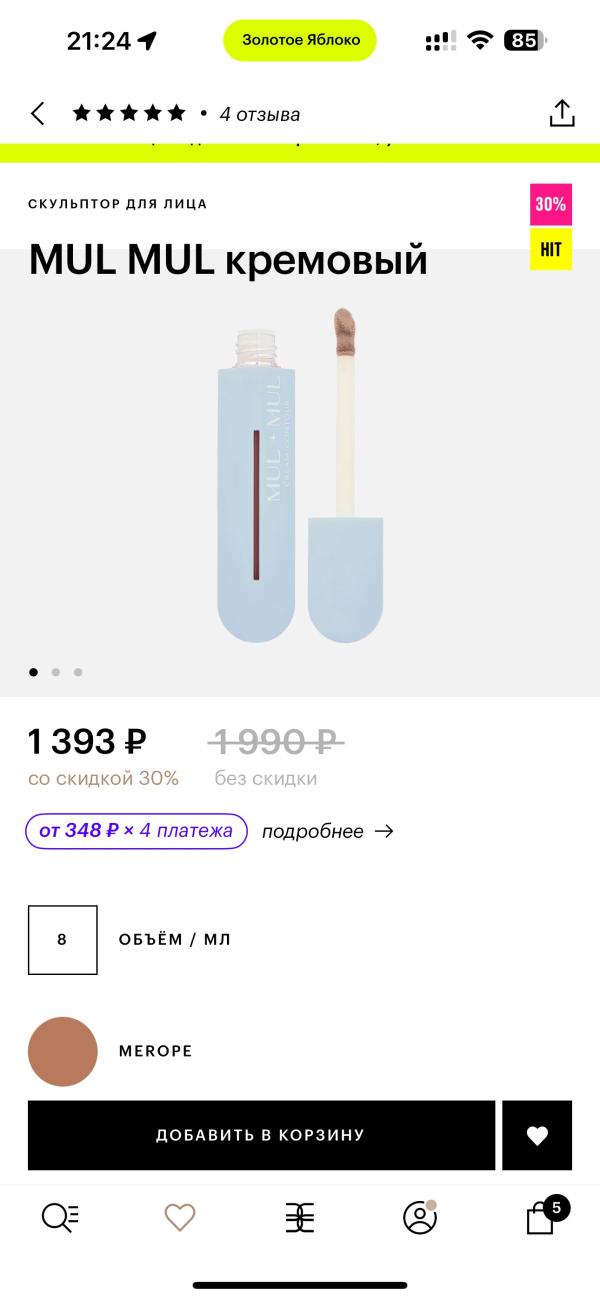600x1300 pixels.
Task: Add product to favorites with heart button
Action: (x=537, y=1135)
